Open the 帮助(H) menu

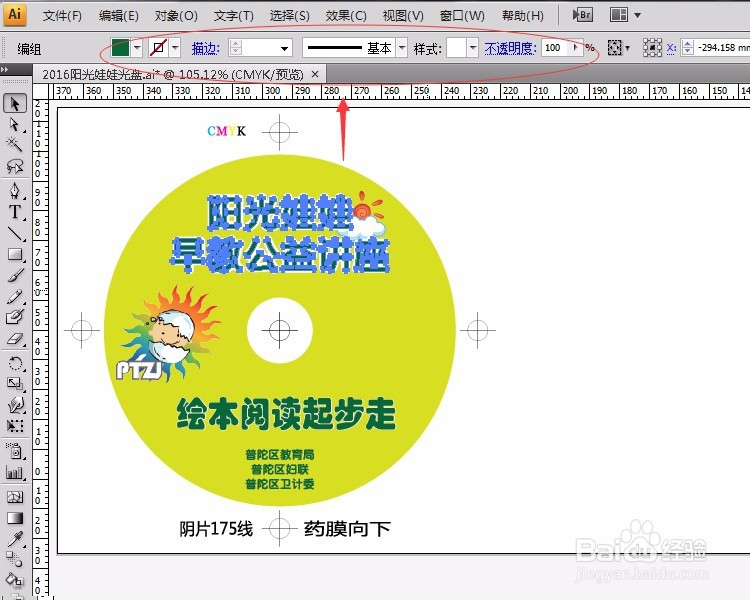click(523, 16)
